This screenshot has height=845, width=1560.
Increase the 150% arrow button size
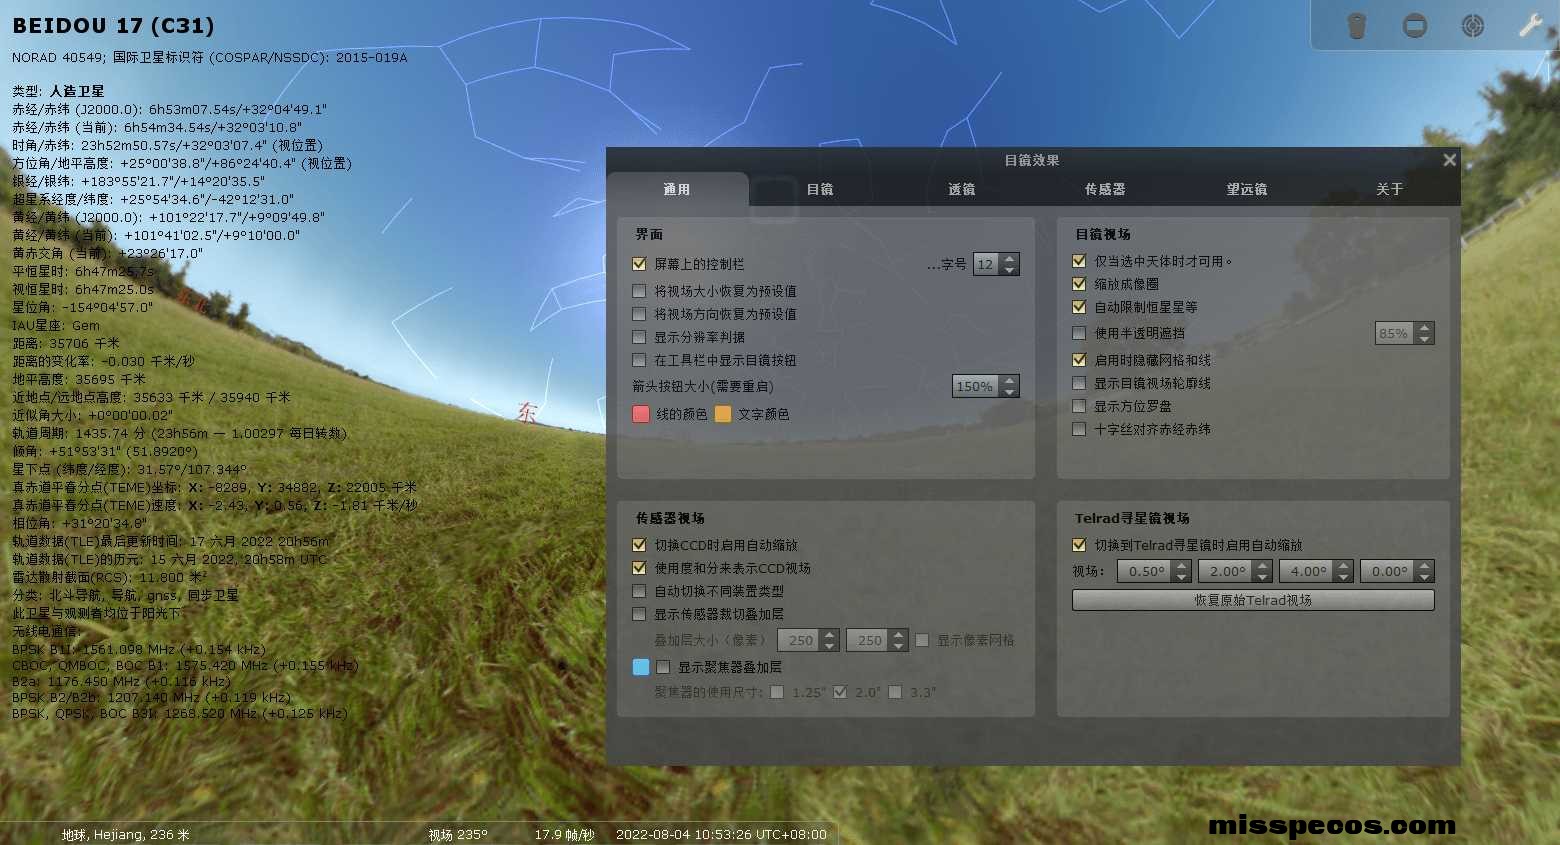(x=1009, y=381)
